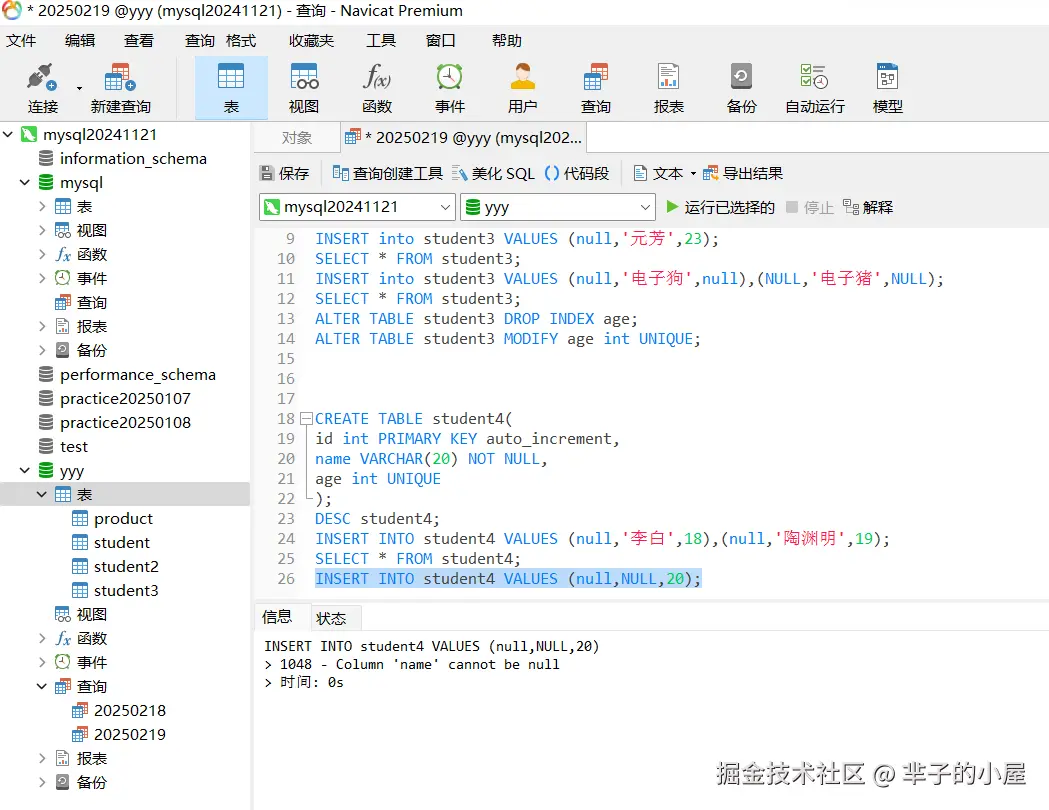Click the Export Result (导出结果) icon
The image size is (1049, 810).
point(710,173)
